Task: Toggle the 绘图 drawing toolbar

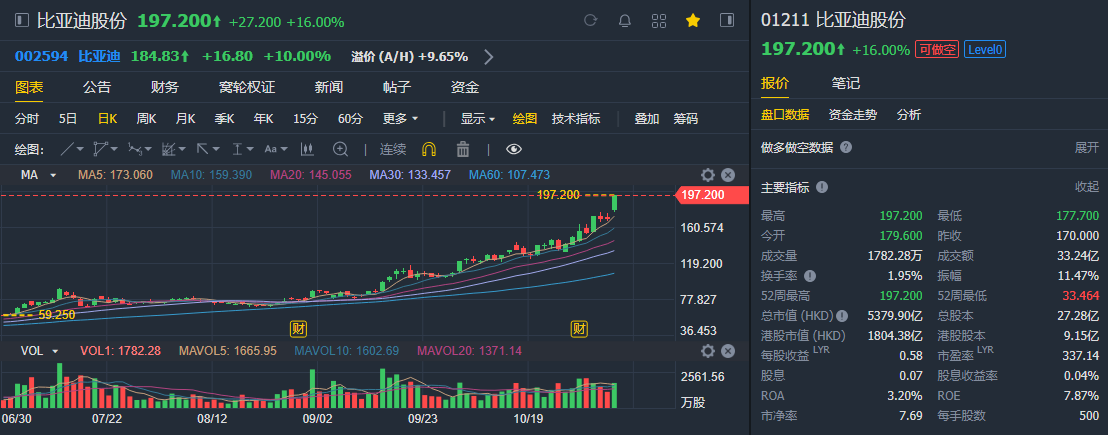Action: (x=525, y=119)
